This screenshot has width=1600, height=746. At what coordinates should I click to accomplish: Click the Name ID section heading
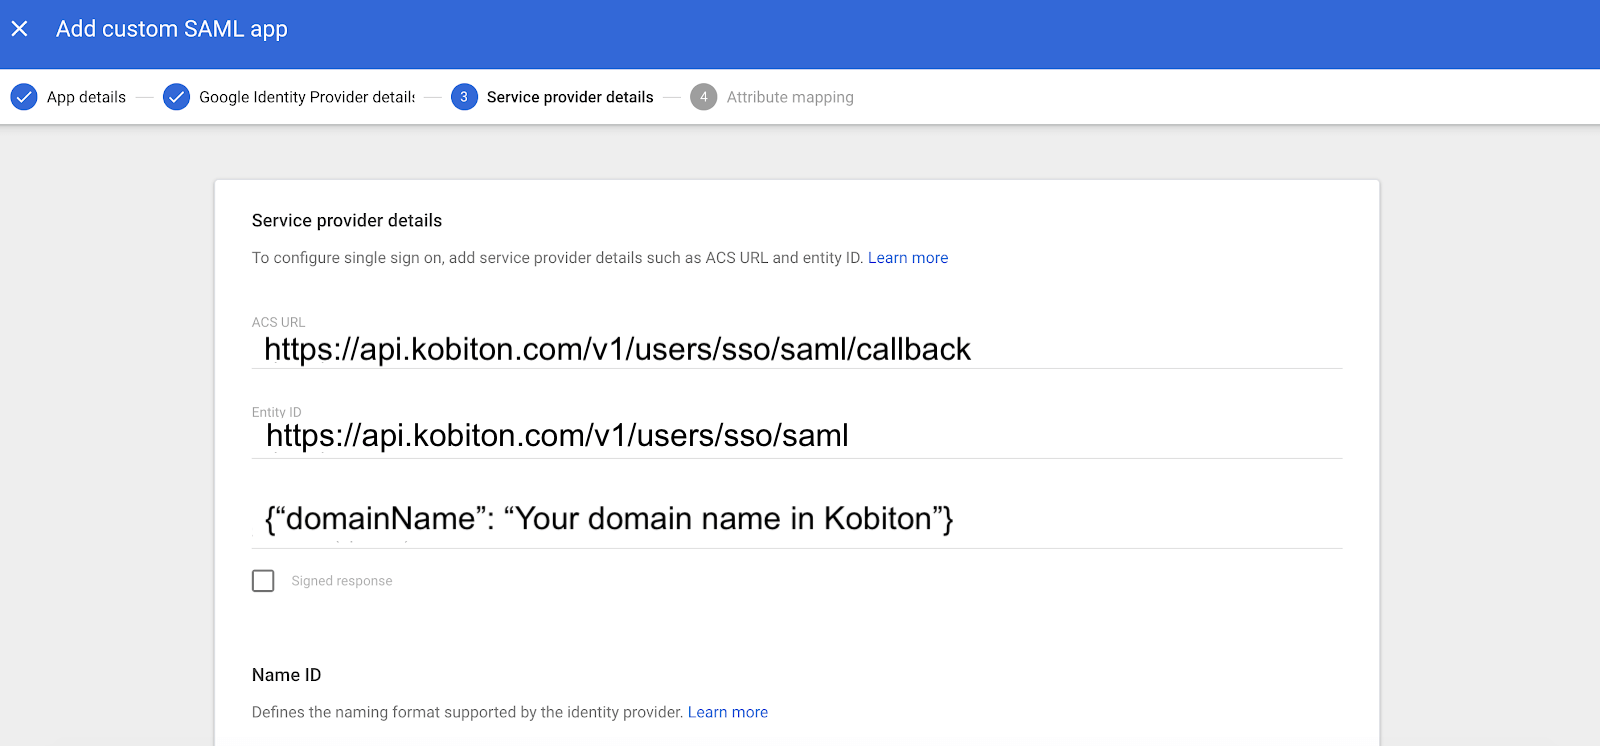click(x=287, y=675)
